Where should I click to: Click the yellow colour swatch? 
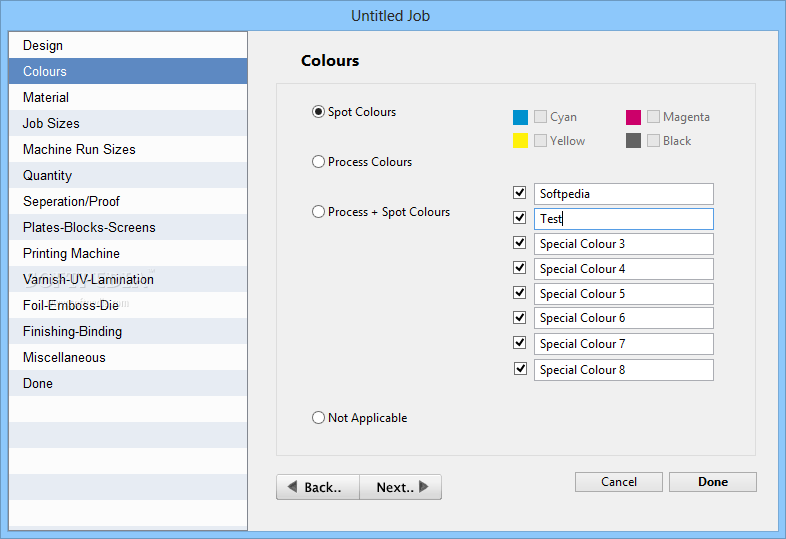tap(520, 140)
